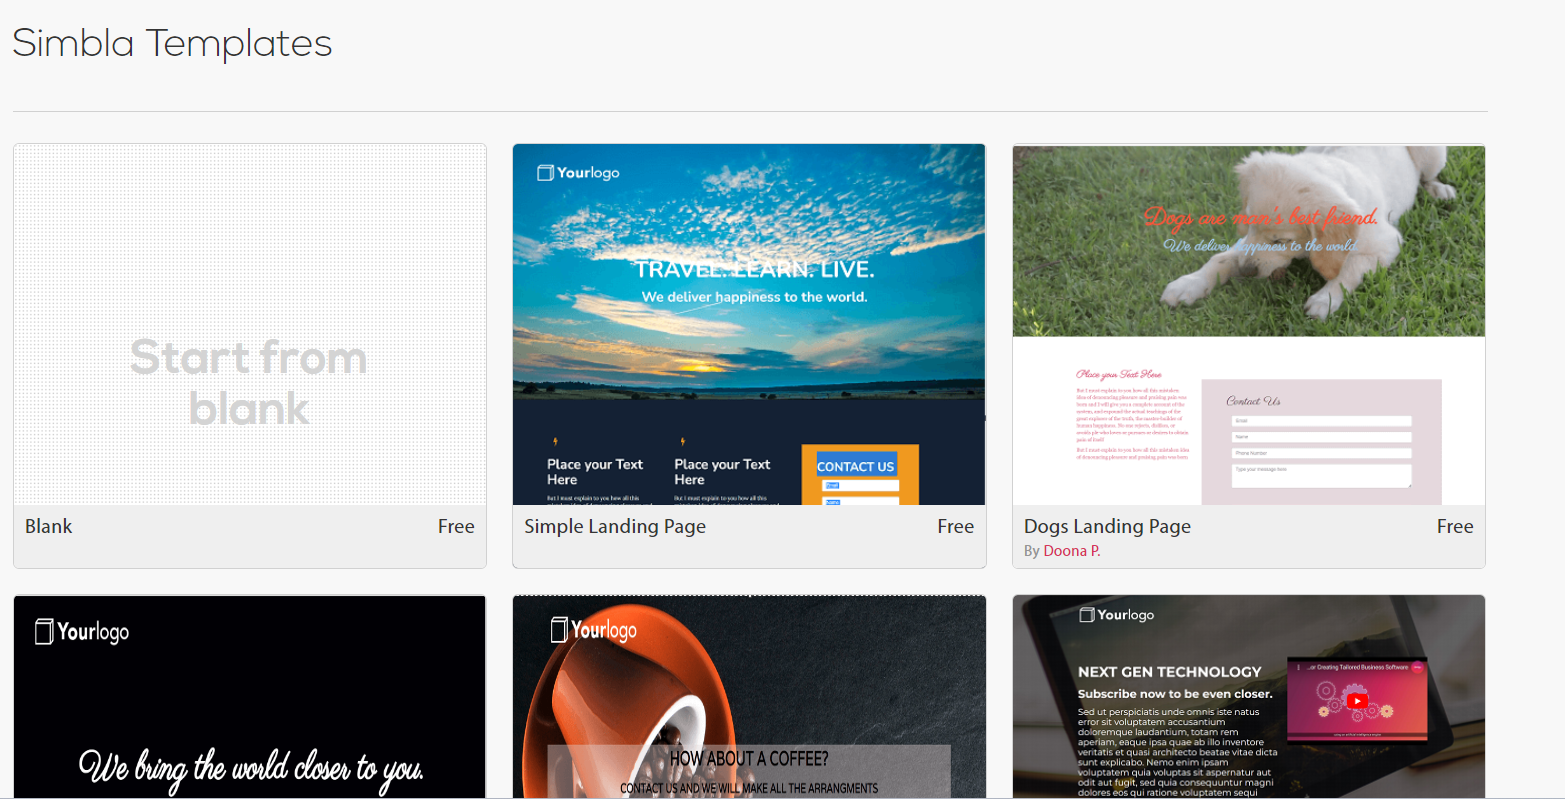
Task: Select the black 'We bring the world closer' template
Action: [250, 697]
